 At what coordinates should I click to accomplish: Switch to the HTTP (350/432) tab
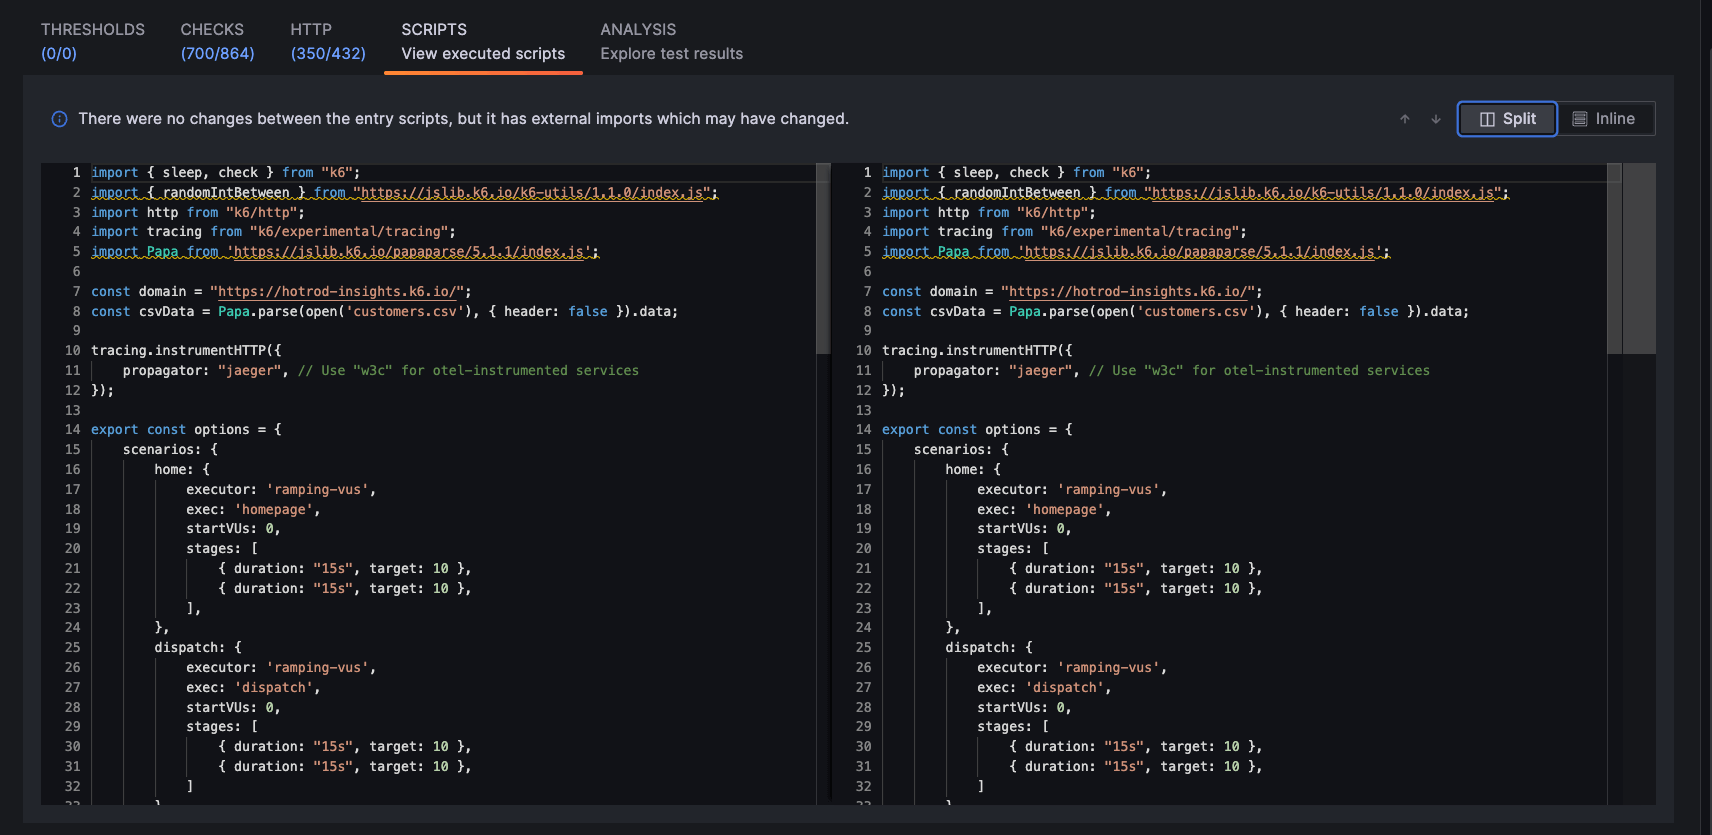(328, 41)
